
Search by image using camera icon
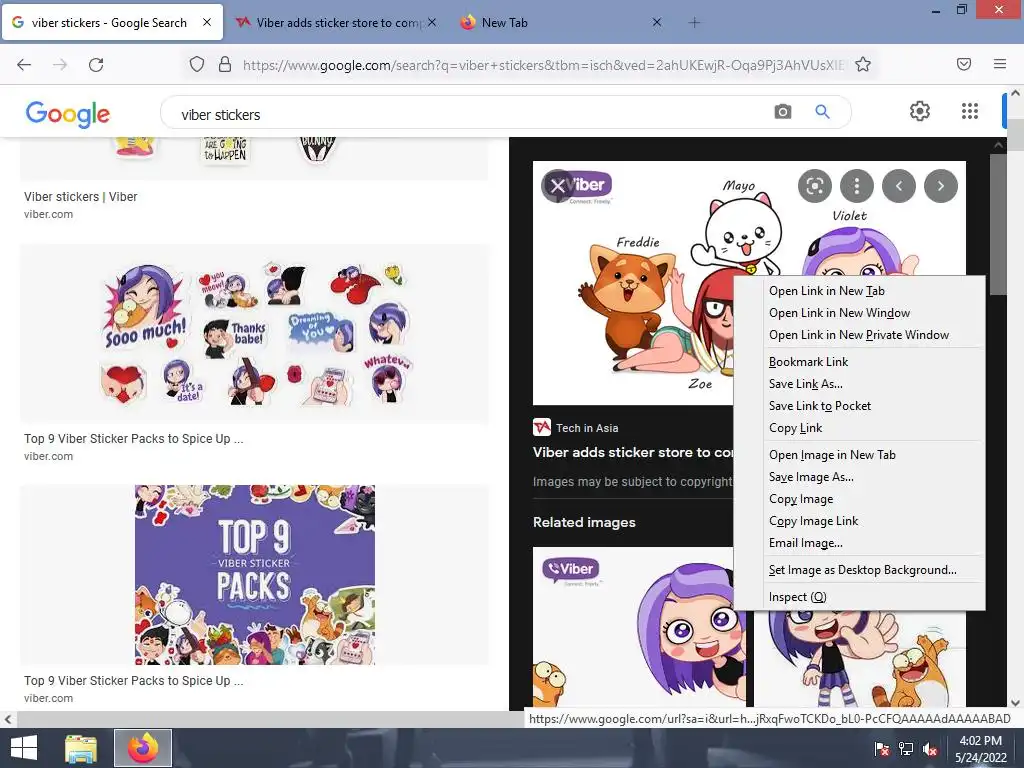pos(782,112)
